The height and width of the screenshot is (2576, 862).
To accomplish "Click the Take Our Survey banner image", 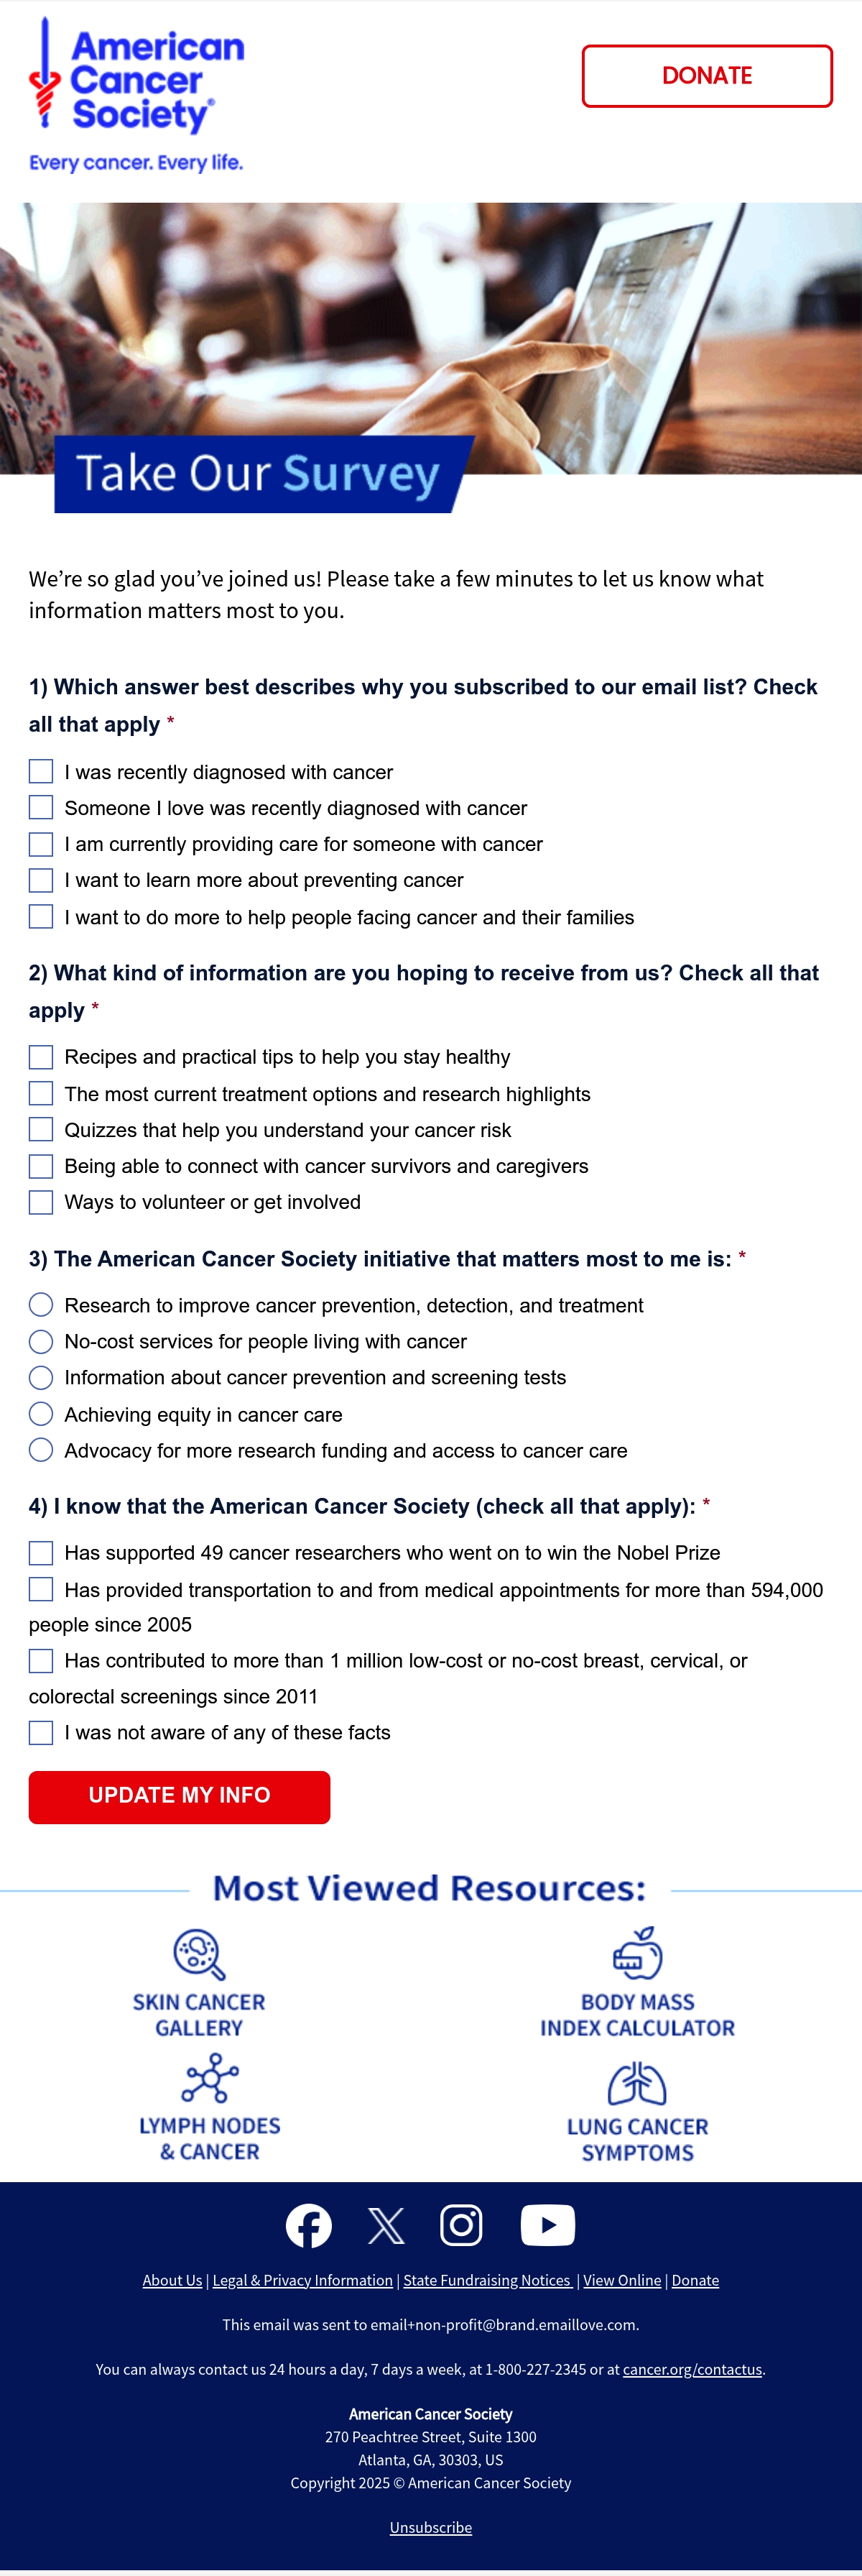I will [x=431, y=358].
